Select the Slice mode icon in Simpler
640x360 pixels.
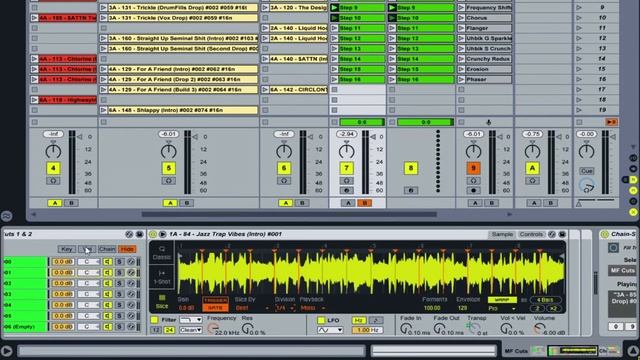click(x=162, y=301)
